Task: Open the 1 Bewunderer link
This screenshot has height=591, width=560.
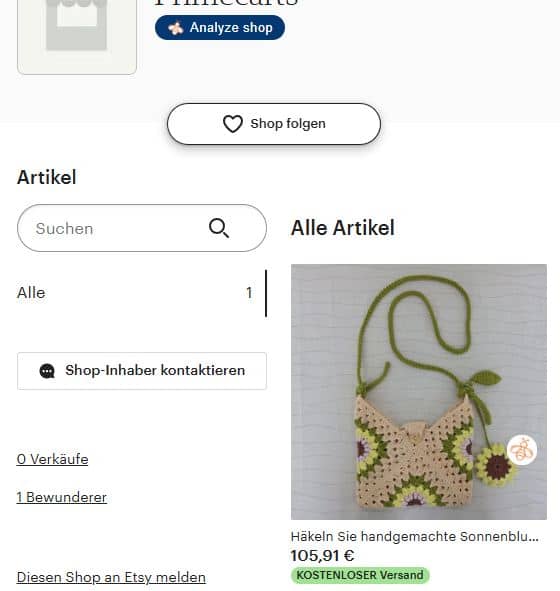Action: coord(62,497)
